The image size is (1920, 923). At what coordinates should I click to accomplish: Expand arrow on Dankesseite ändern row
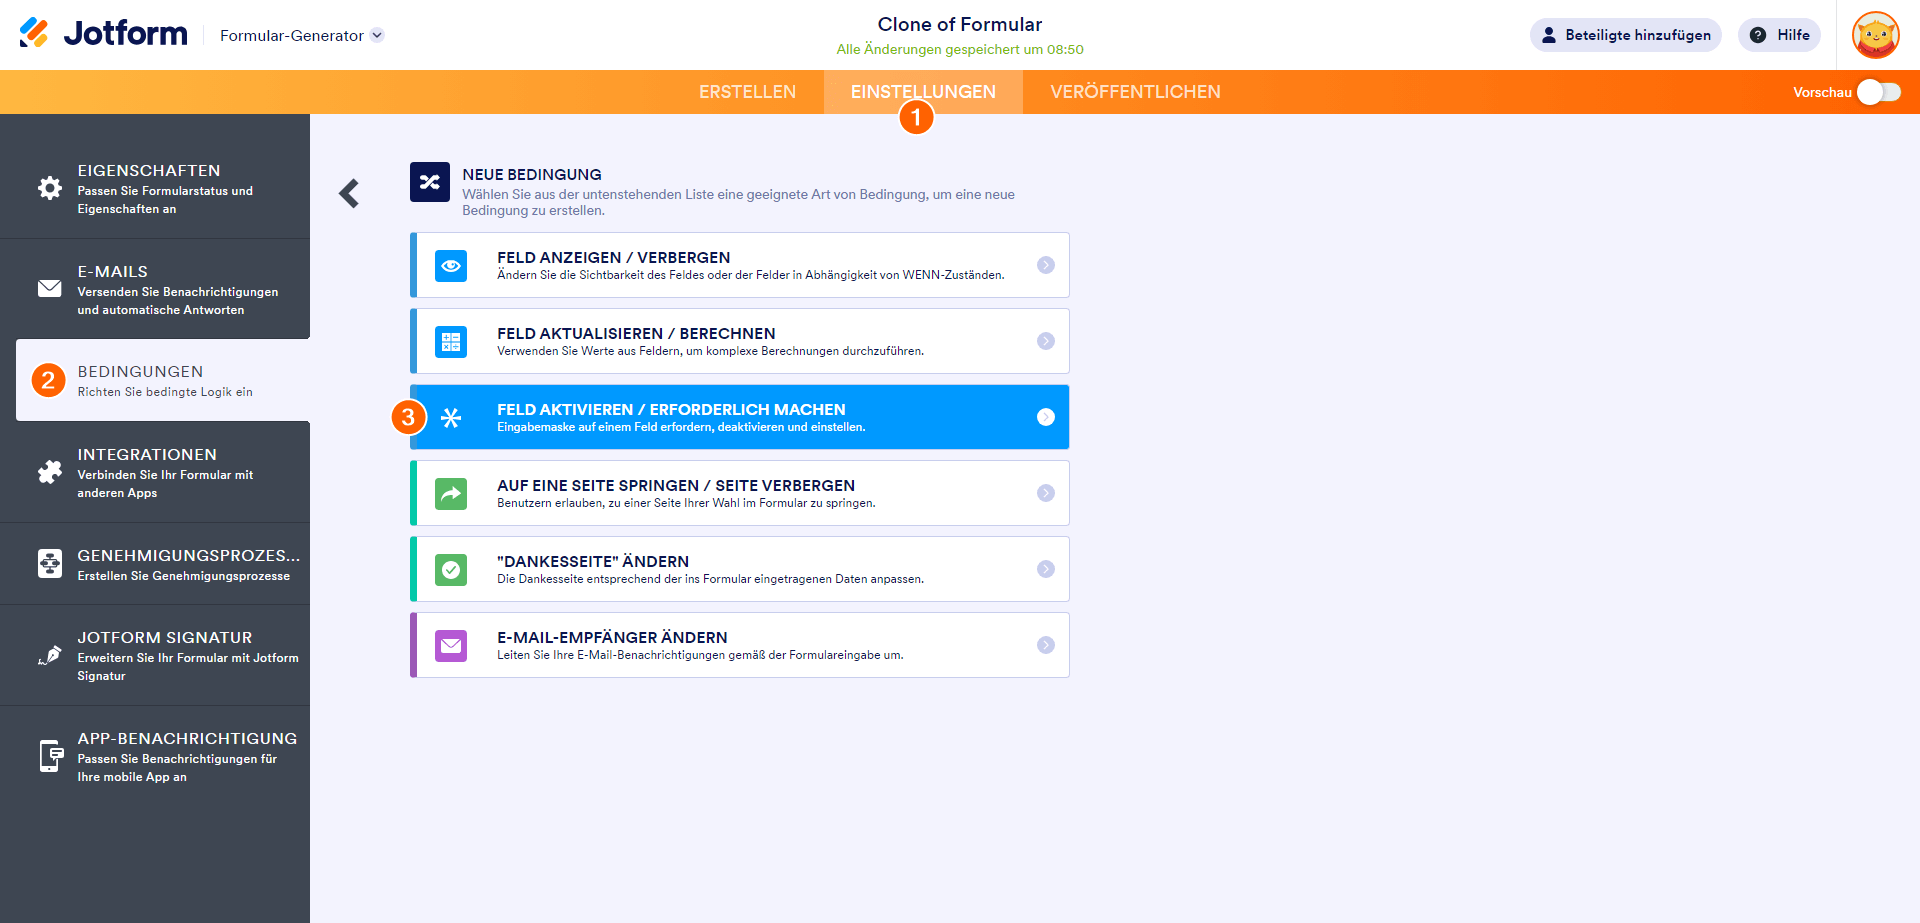1045,569
